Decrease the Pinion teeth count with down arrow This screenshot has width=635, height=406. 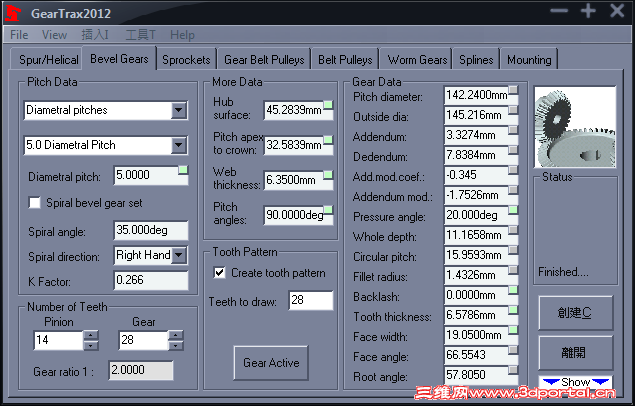[91, 345]
